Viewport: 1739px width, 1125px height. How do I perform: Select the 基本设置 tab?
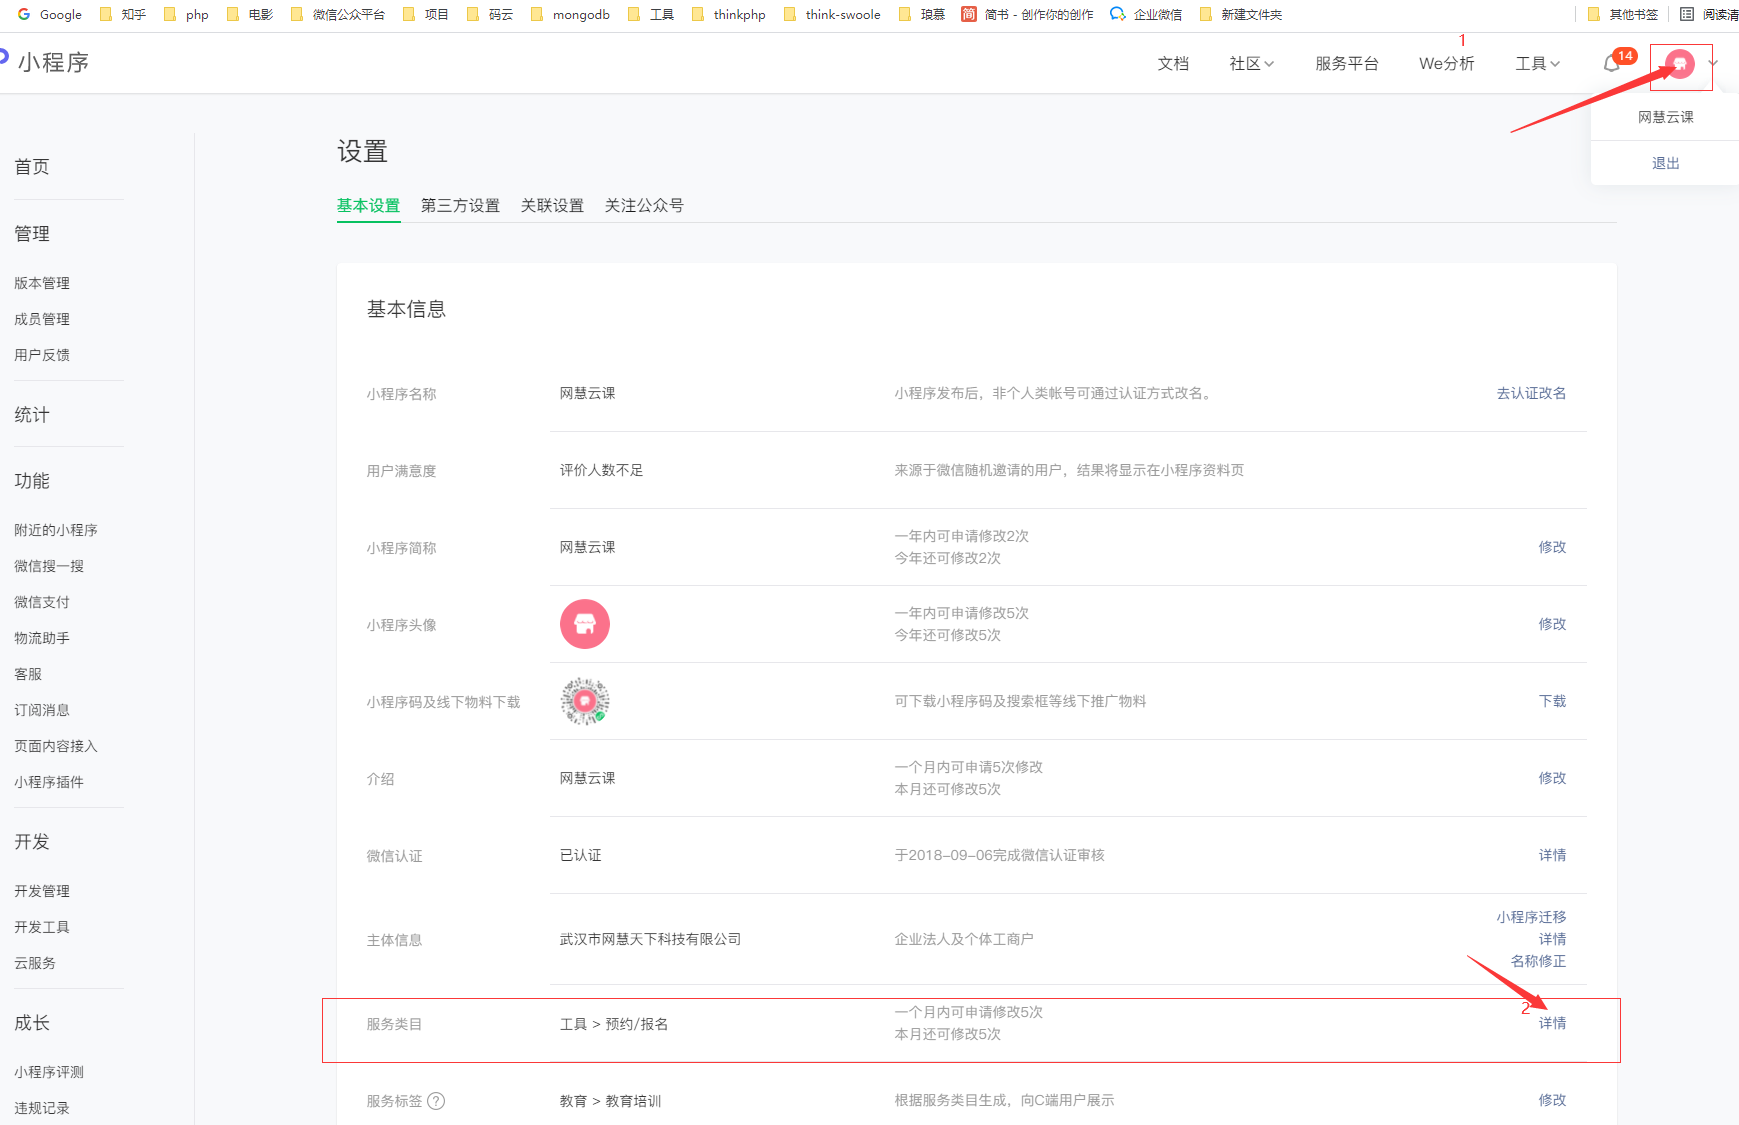pos(368,205)
